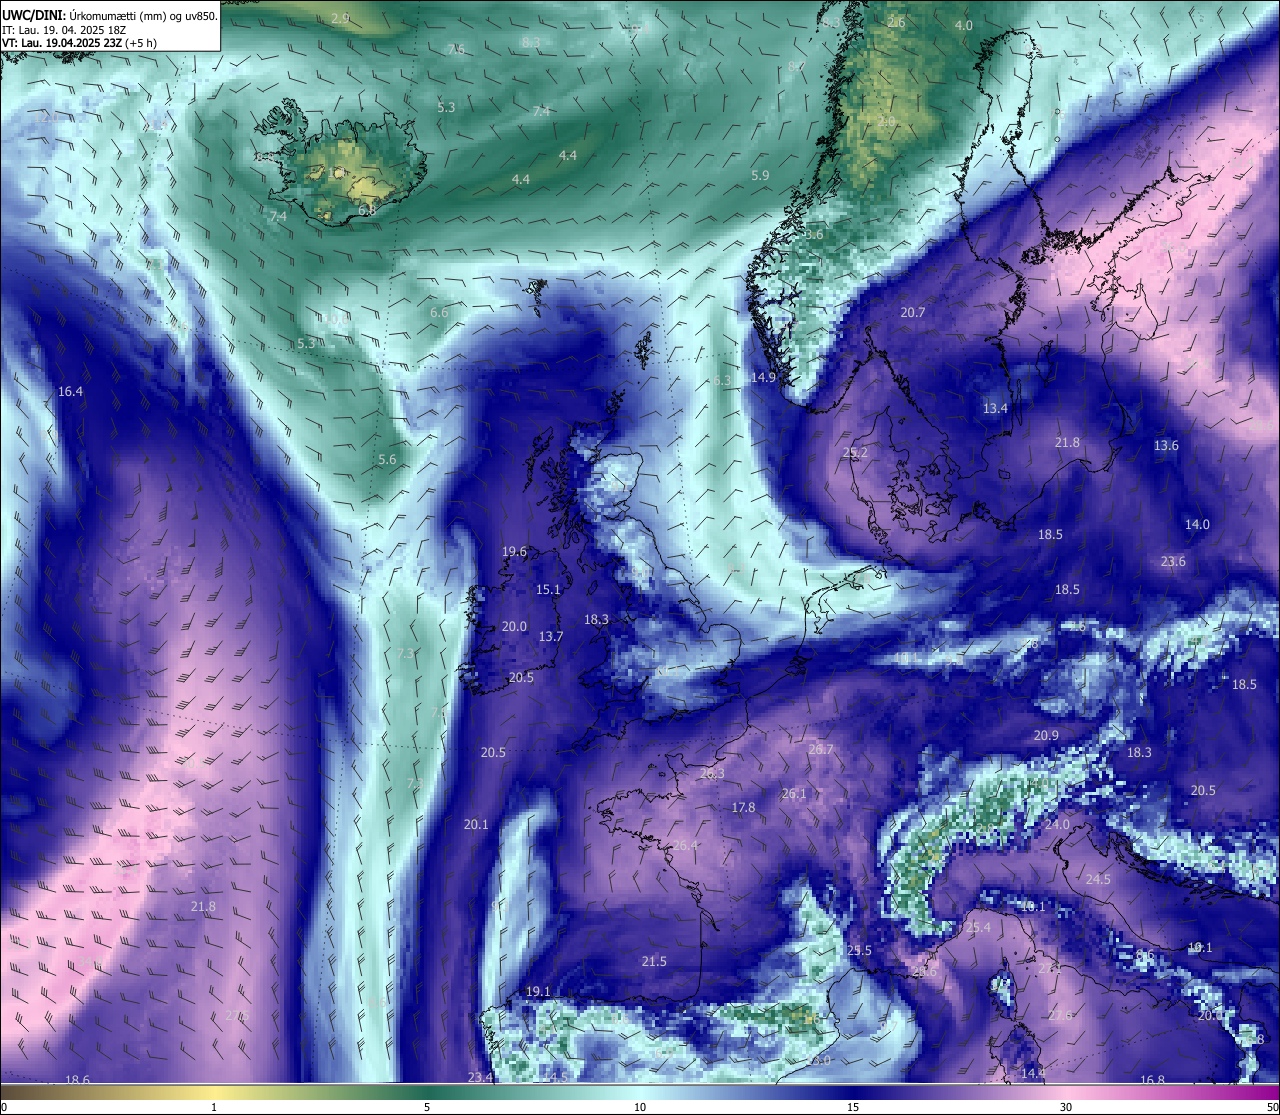Click the 6.6 value on the map
This screenshot has width=1280, height=1115.
click(439, 313)
